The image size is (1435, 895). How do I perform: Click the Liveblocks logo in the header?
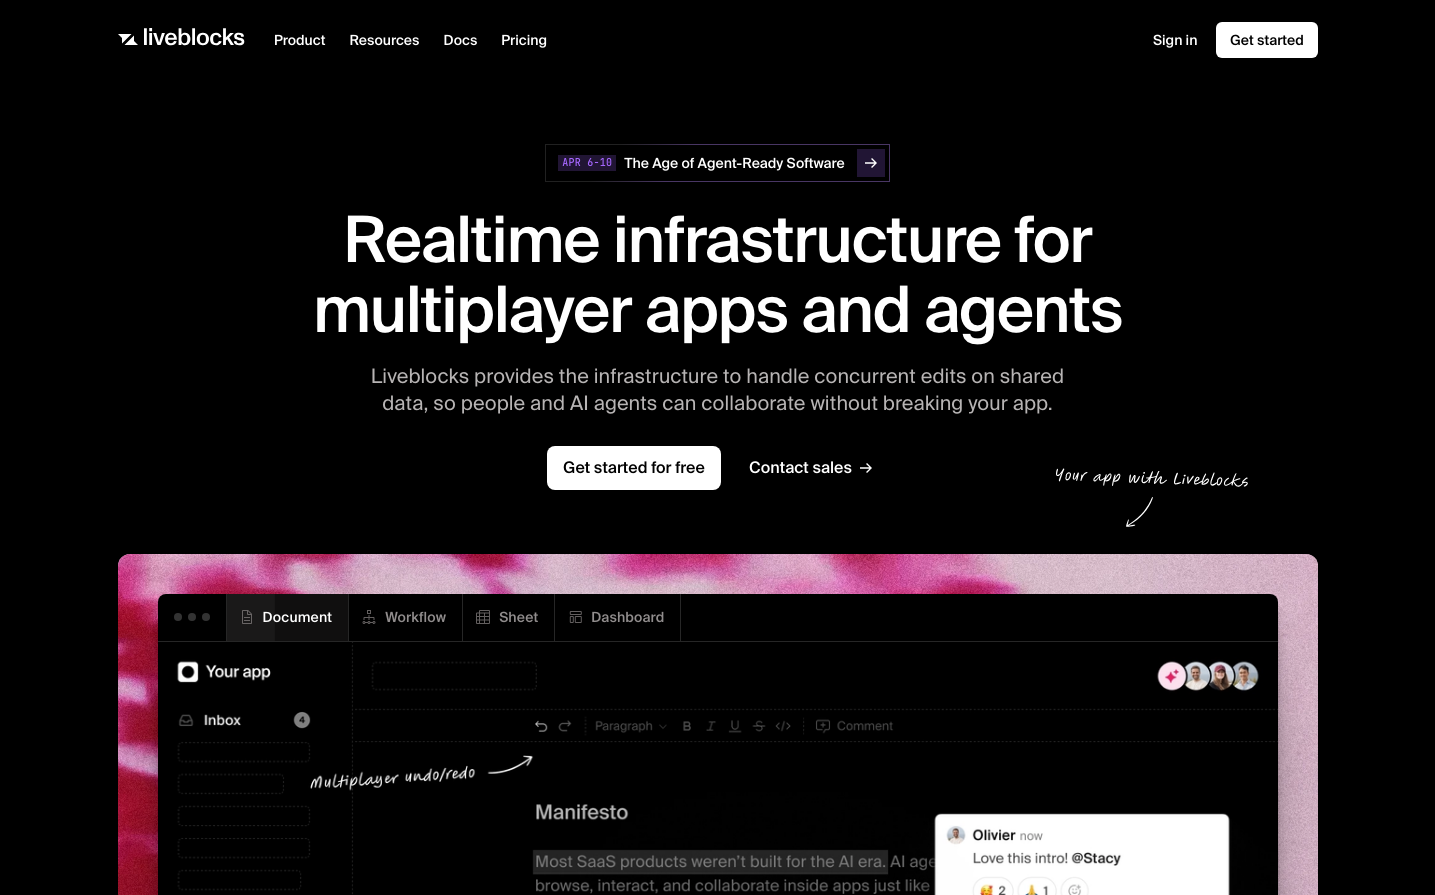coord(181,38)
